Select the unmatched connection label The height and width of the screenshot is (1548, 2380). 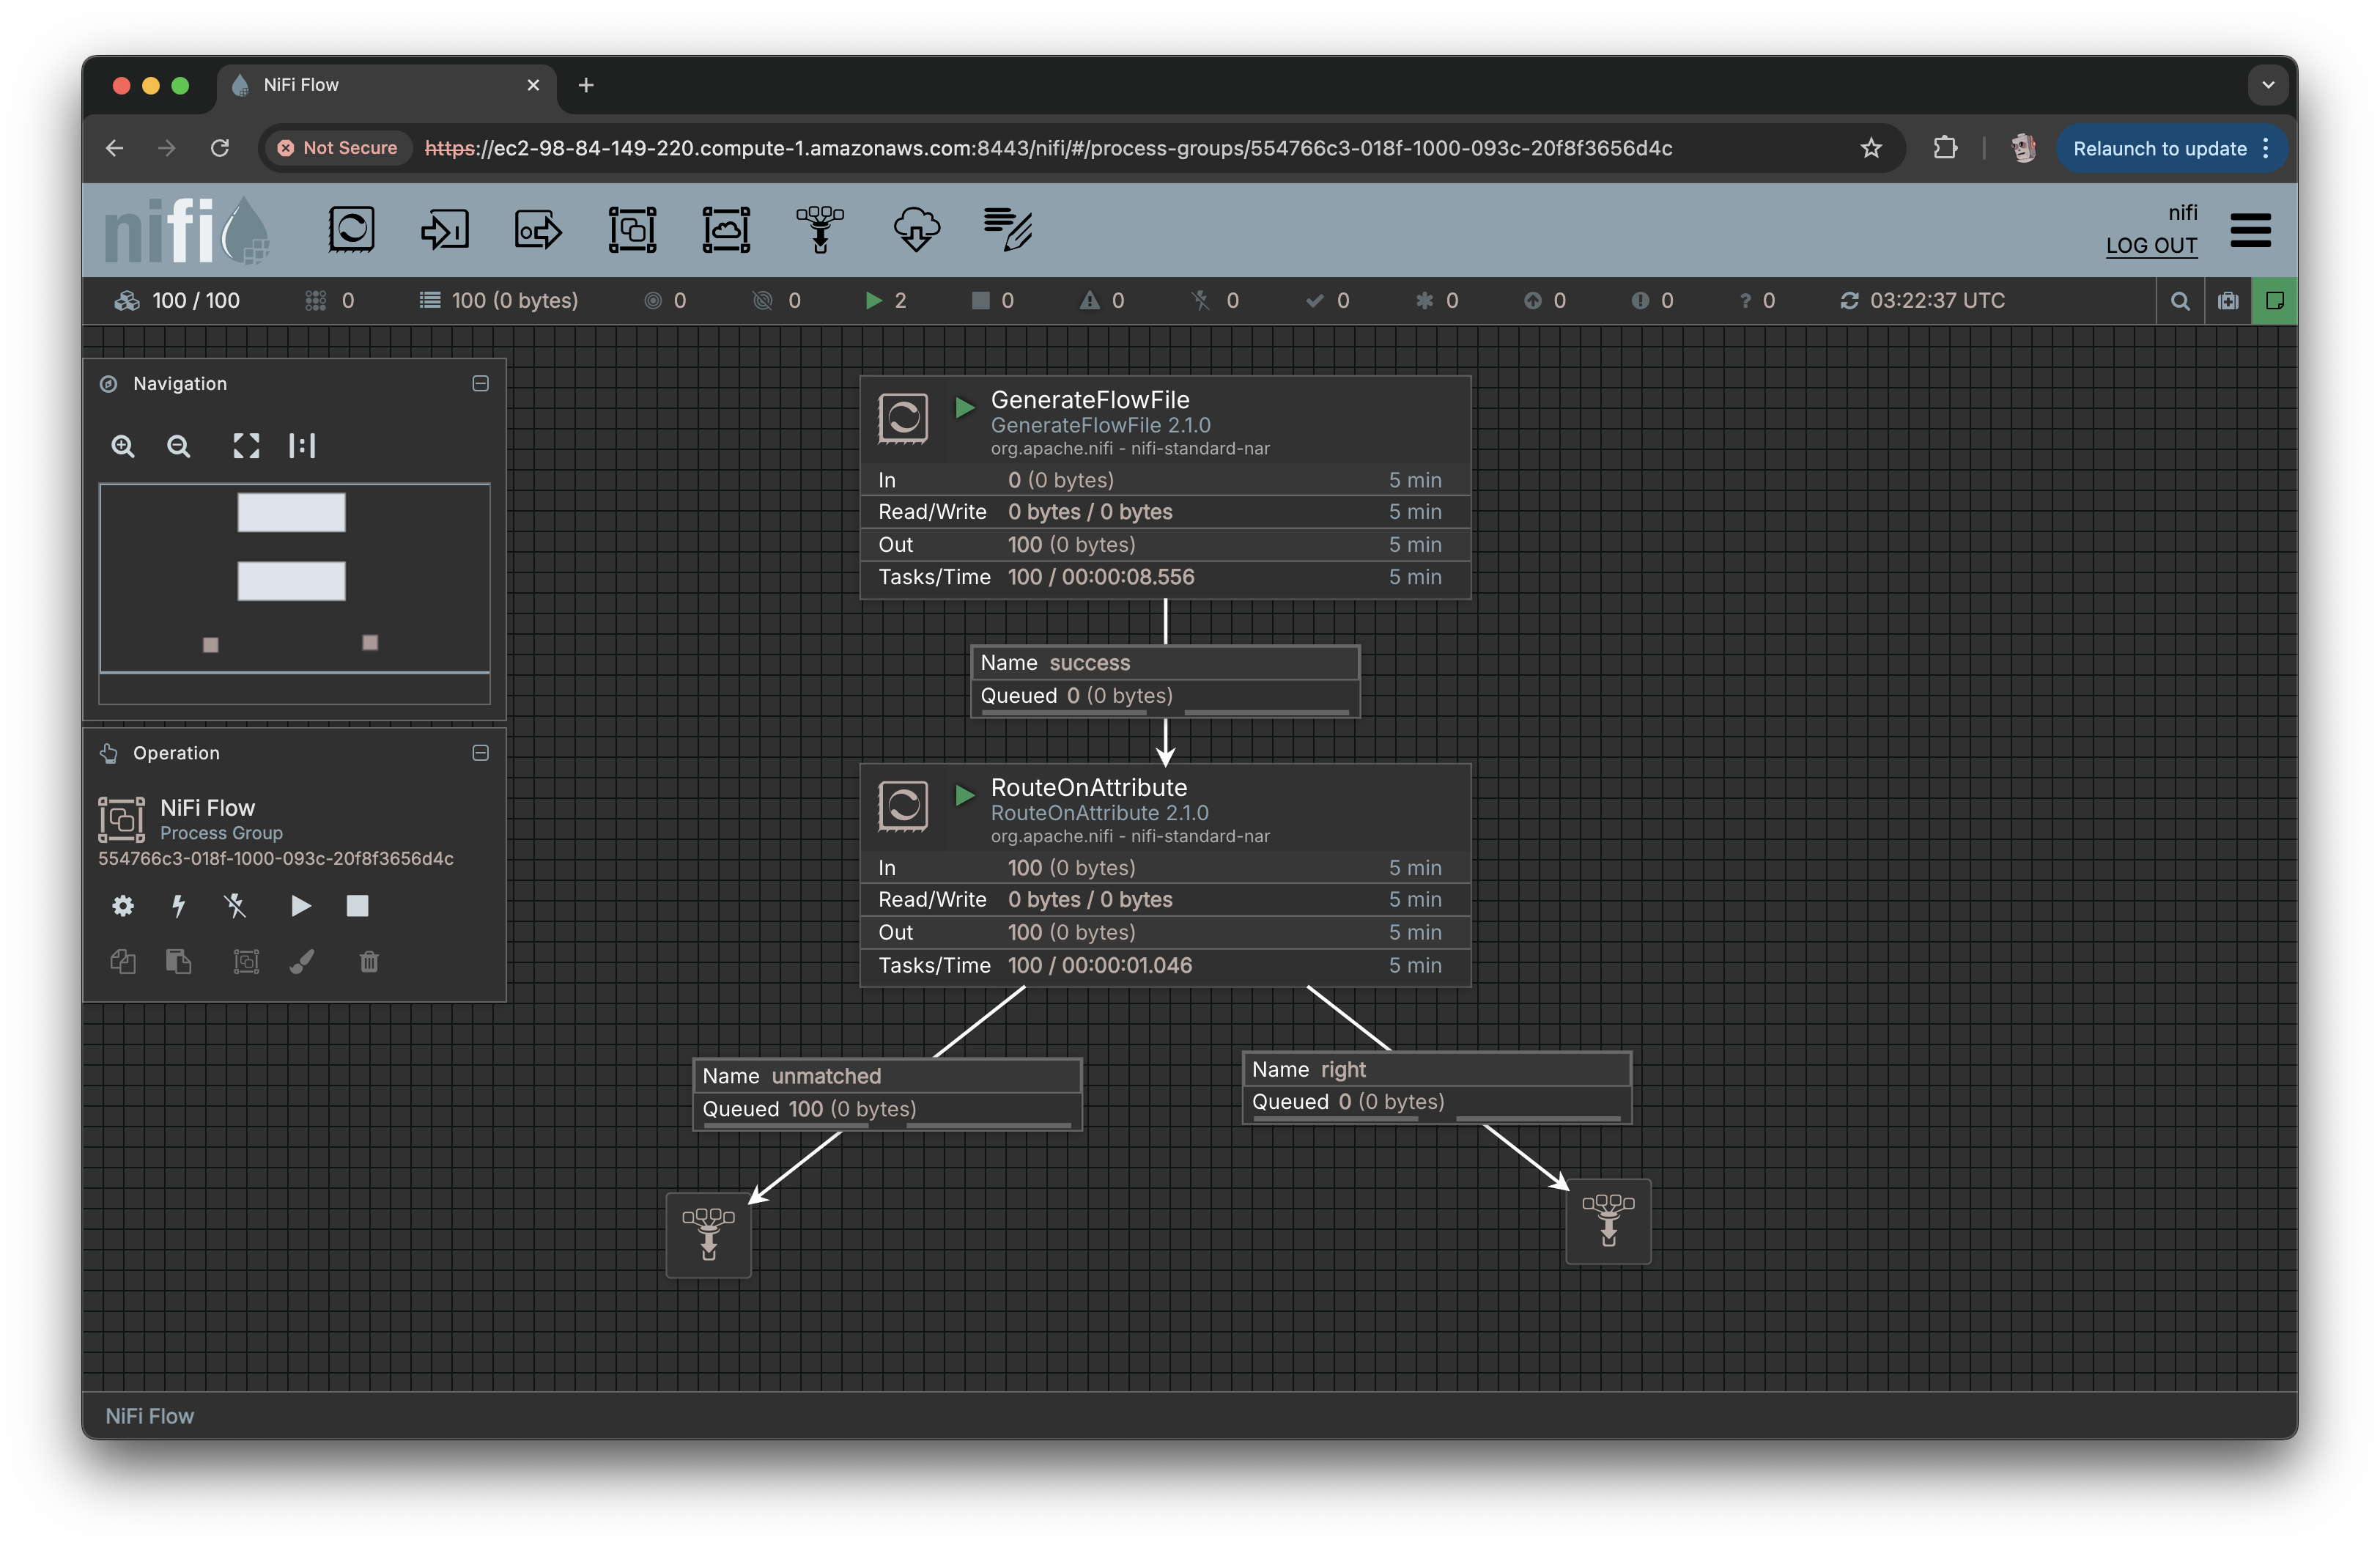(x=887, y=1094)
